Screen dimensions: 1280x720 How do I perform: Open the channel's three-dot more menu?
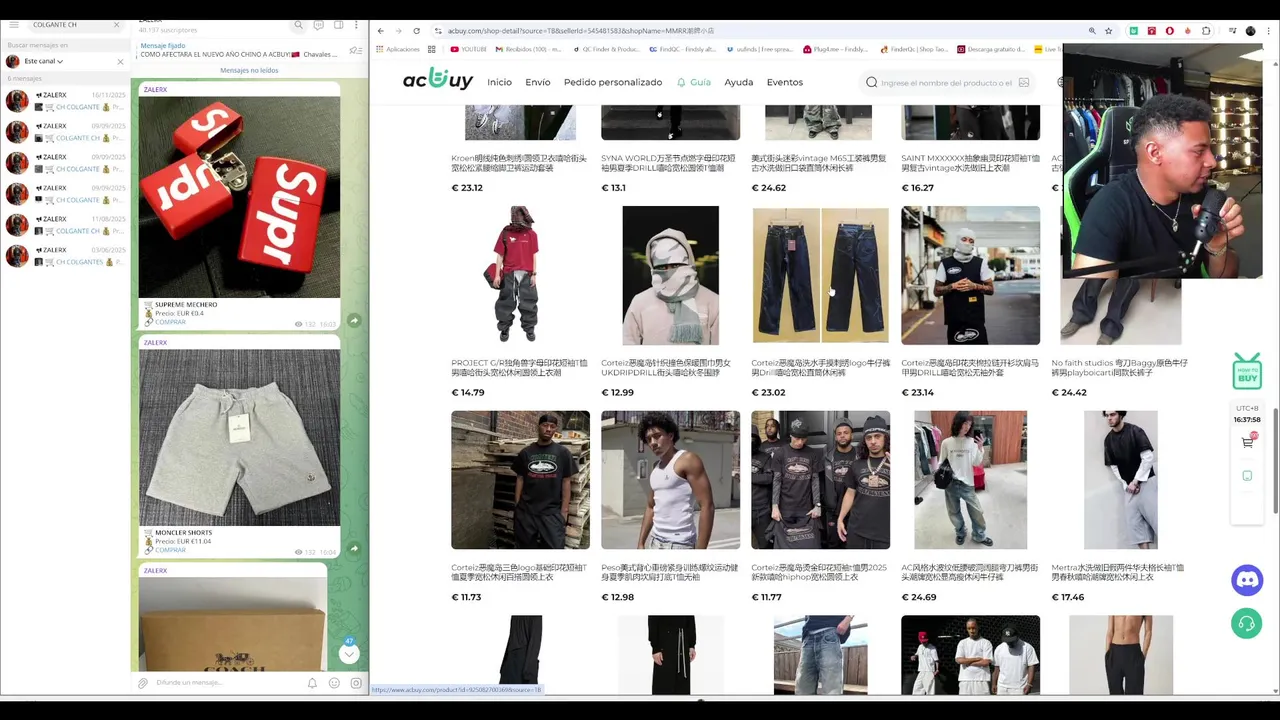click(356, 25)
